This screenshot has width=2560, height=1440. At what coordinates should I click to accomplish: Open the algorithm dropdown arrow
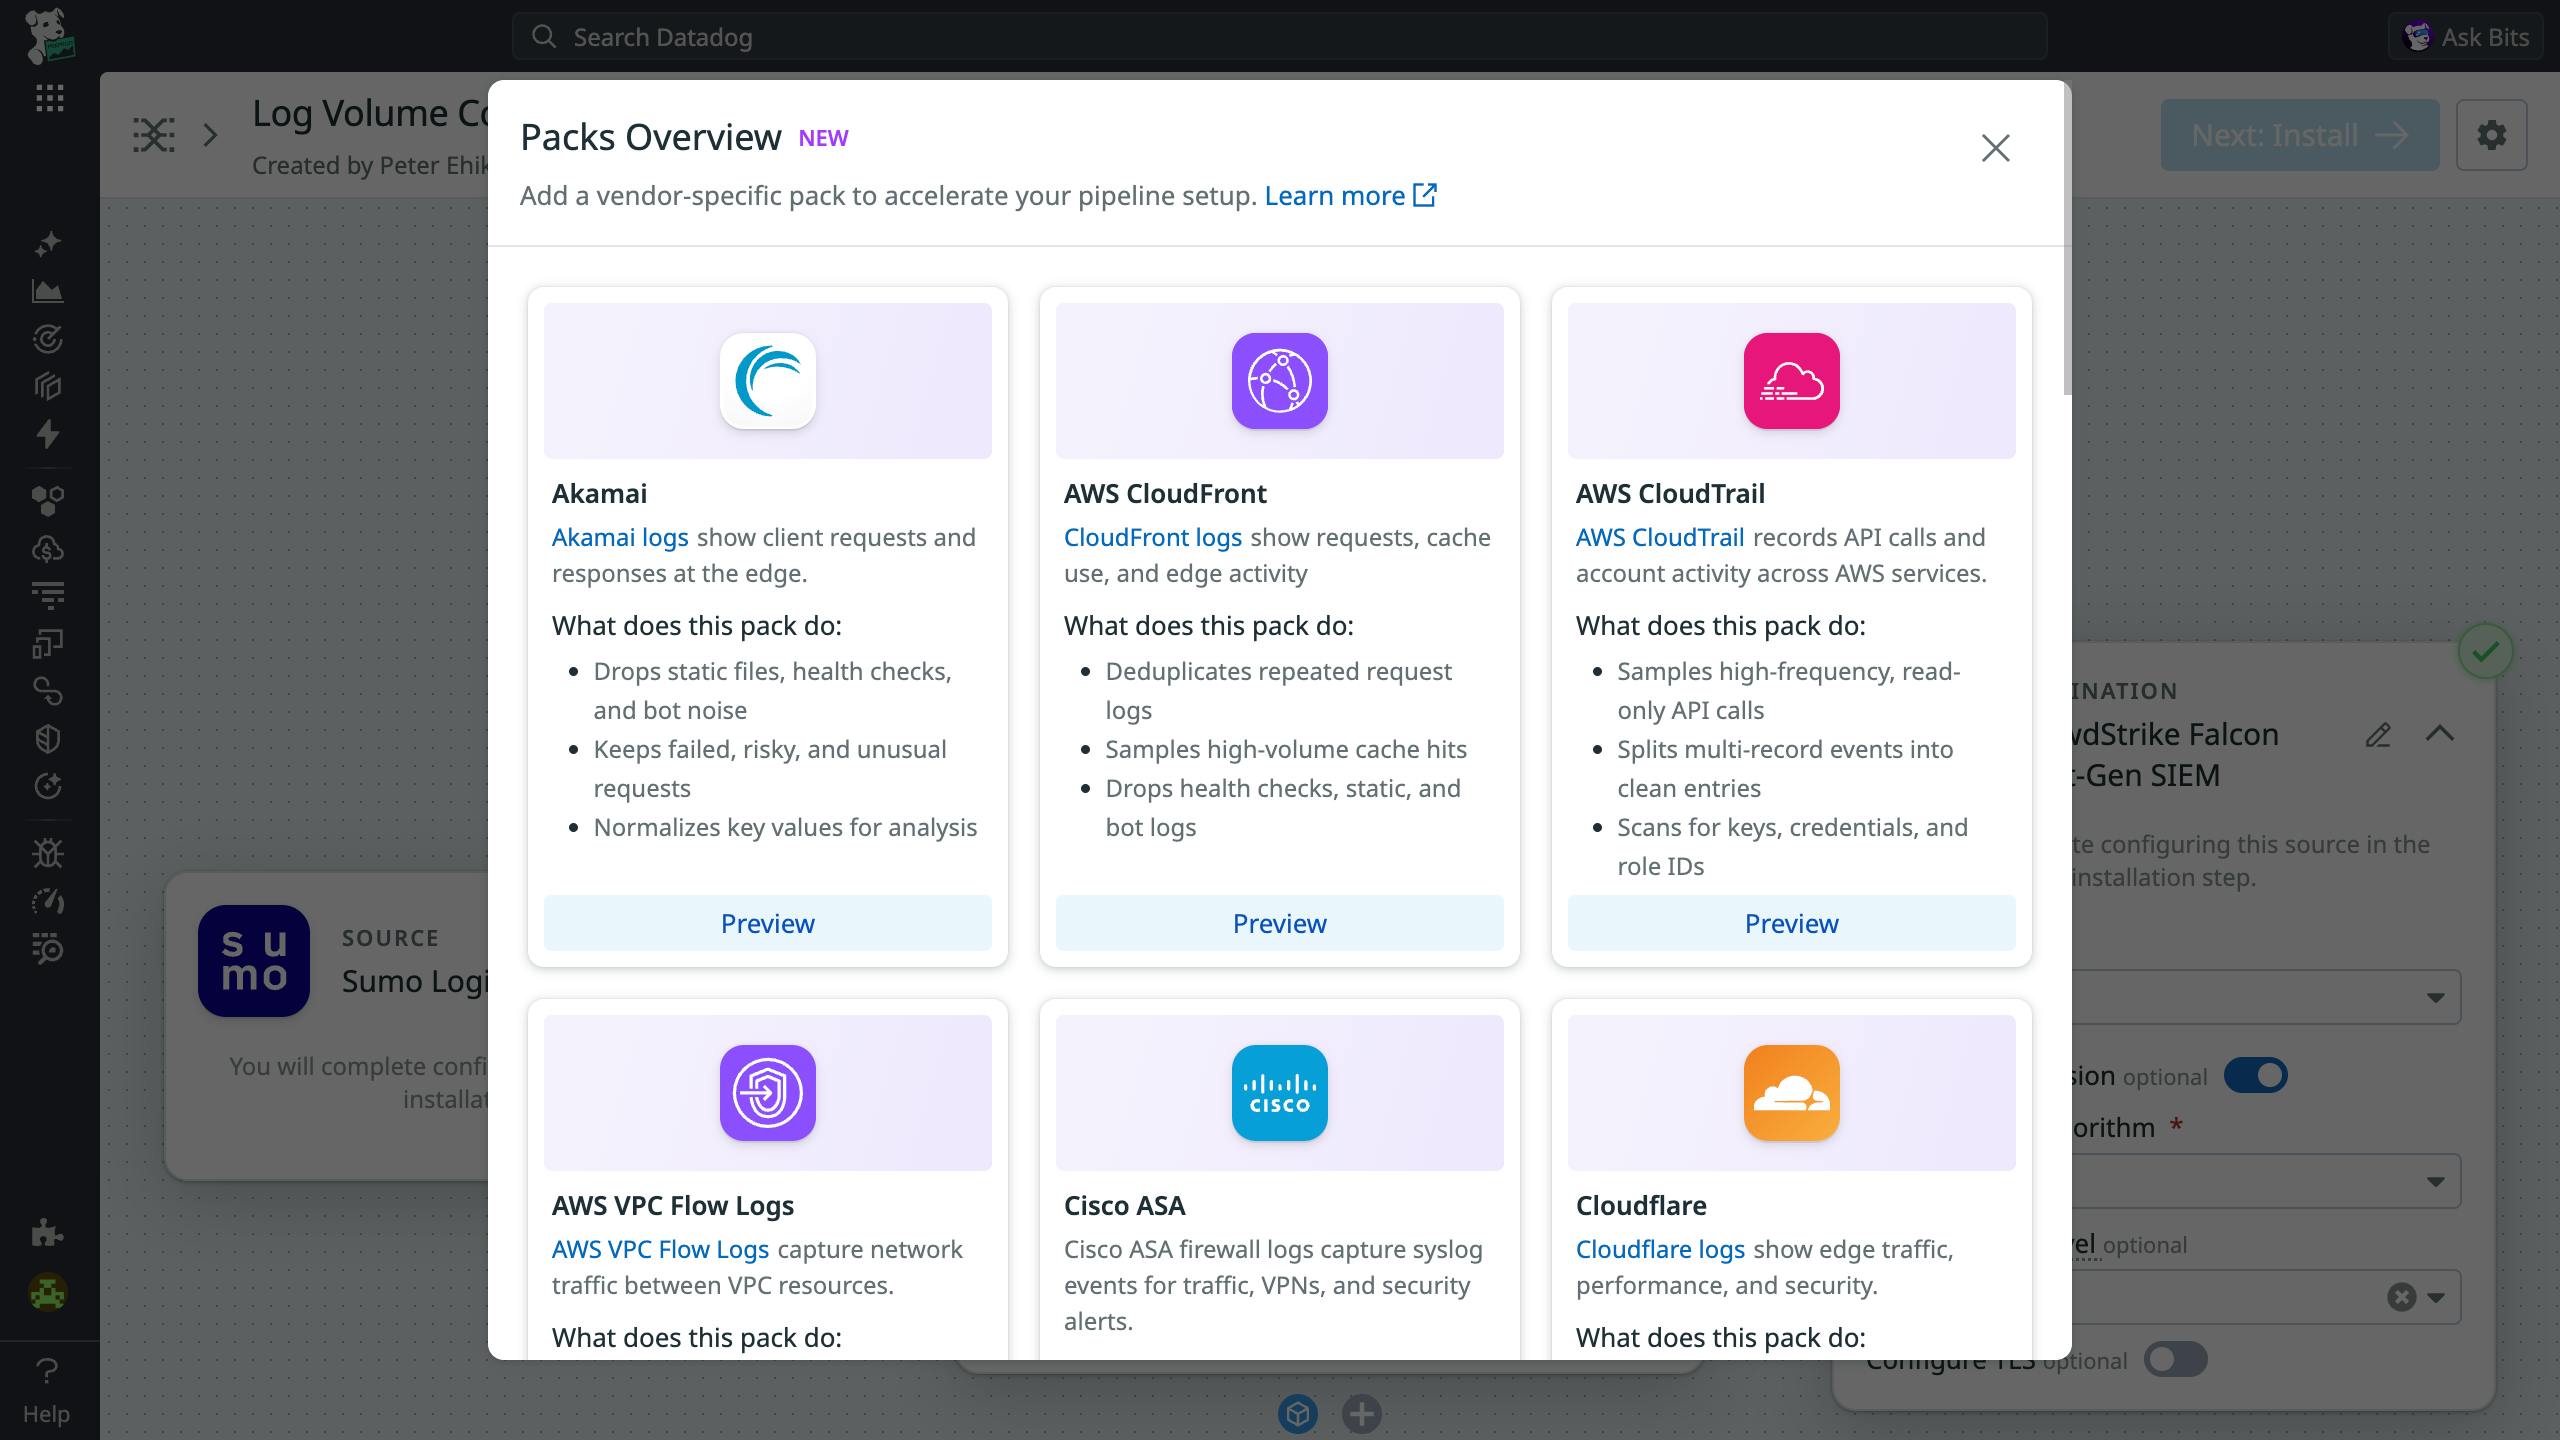(2435, 1181)
